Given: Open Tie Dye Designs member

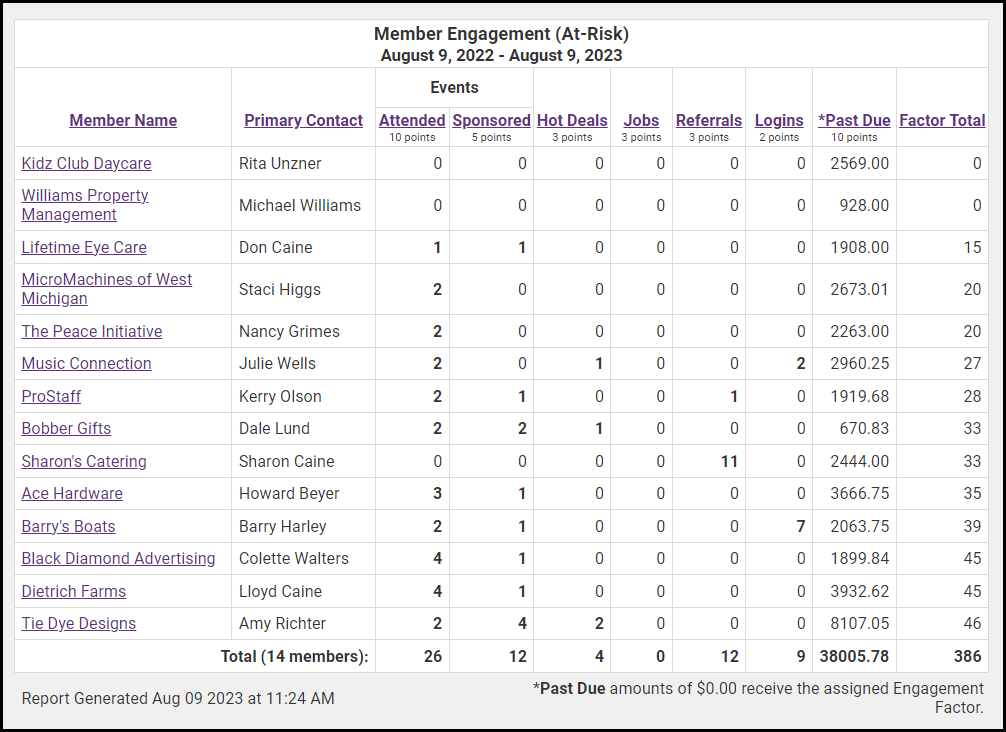Looking at the screenshot, I should point(79,623).
